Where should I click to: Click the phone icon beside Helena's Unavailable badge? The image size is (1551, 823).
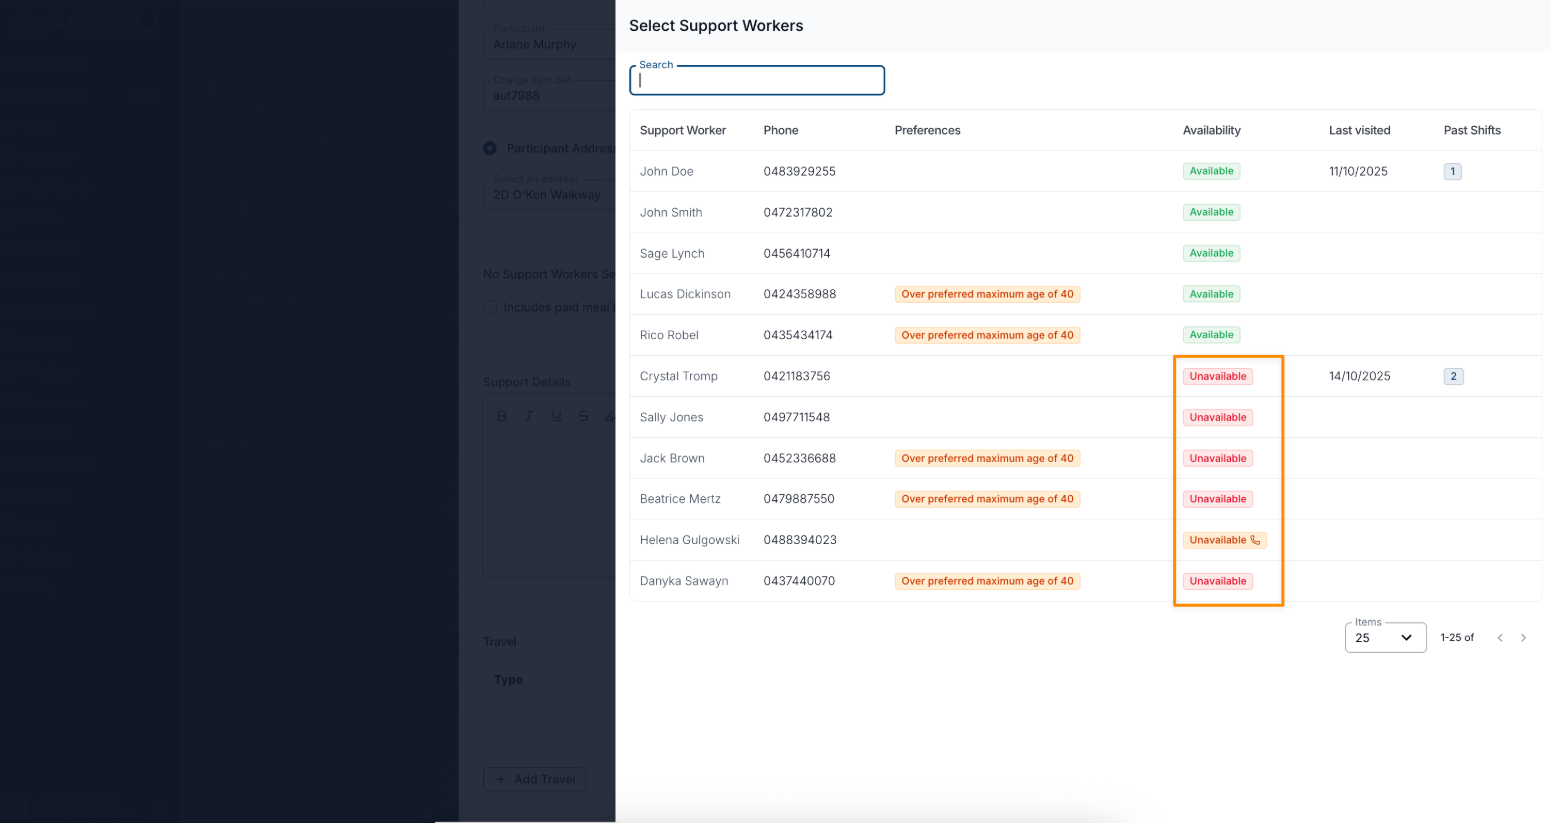[x=1255, y=540]
